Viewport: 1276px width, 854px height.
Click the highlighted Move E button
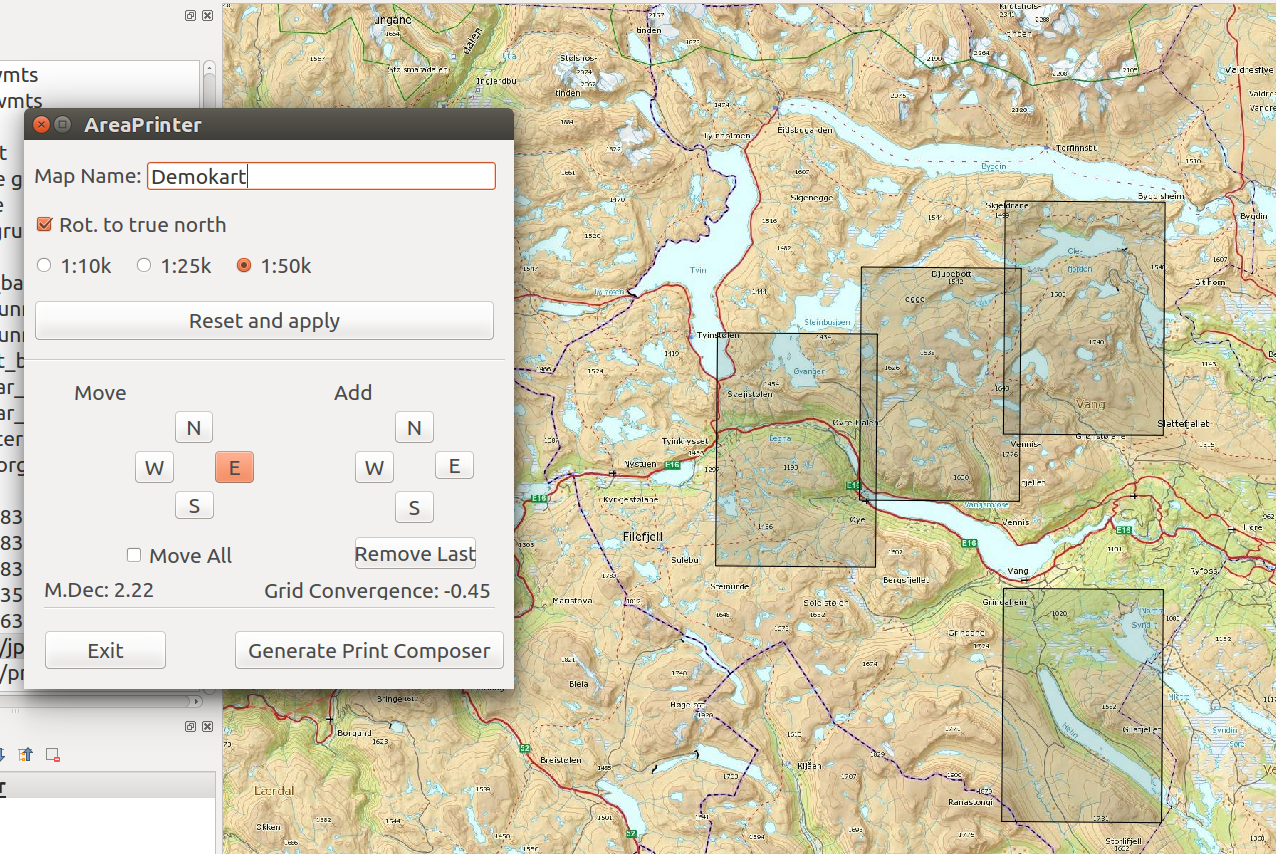[x=234, y=467]
